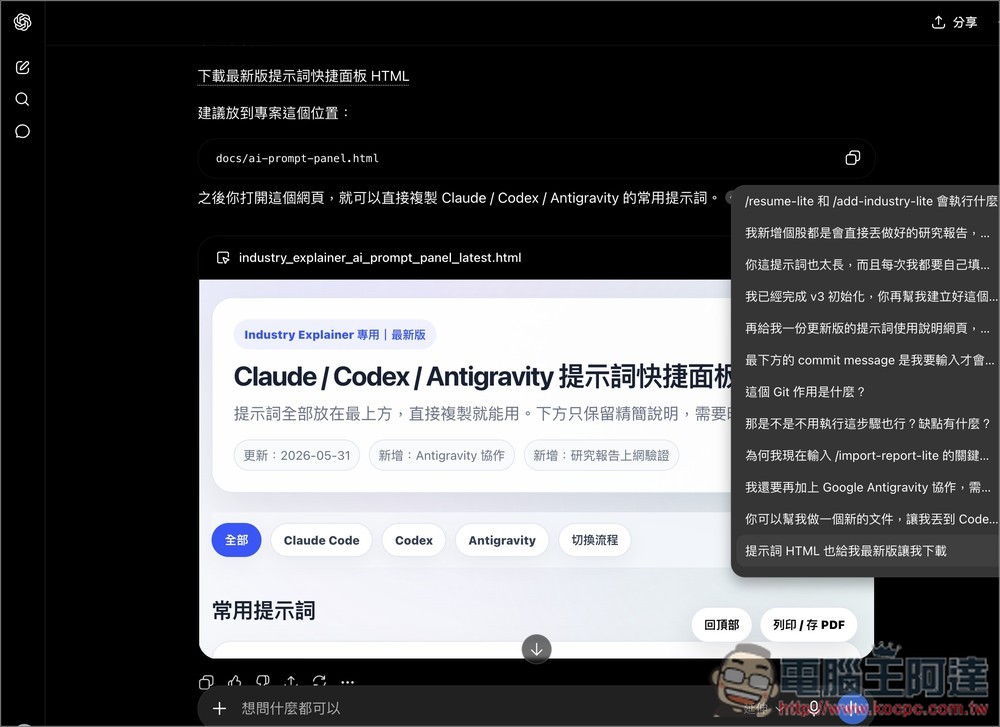Click the 回頂部 button
This screenshot has height=727, width=1000.
pyautogui.click(x=721, y=625)
